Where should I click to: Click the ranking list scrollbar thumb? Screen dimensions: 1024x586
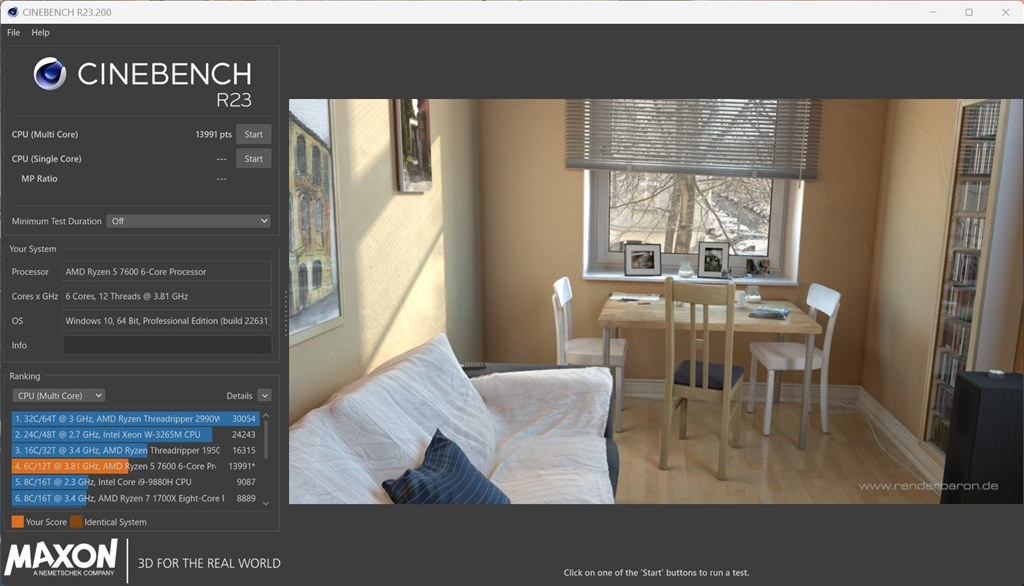pos(266,440)
